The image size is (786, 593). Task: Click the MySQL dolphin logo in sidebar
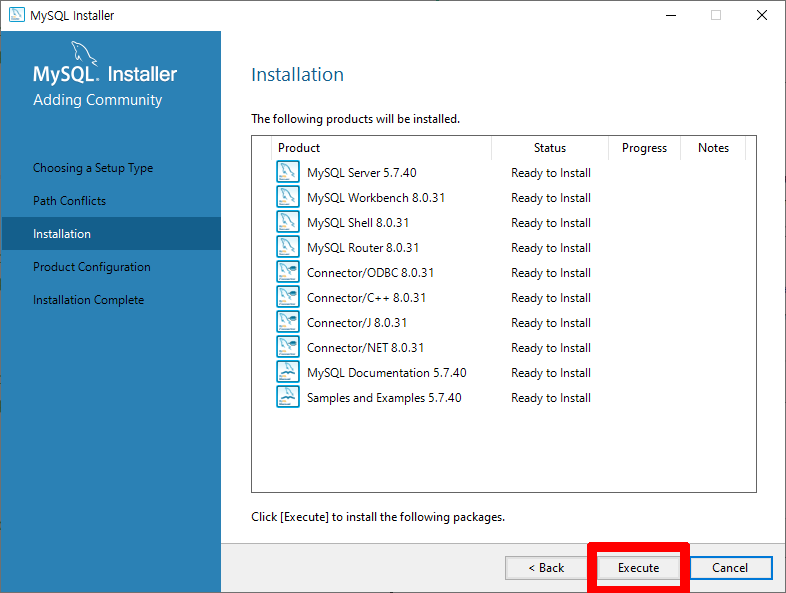click(83, 52)
